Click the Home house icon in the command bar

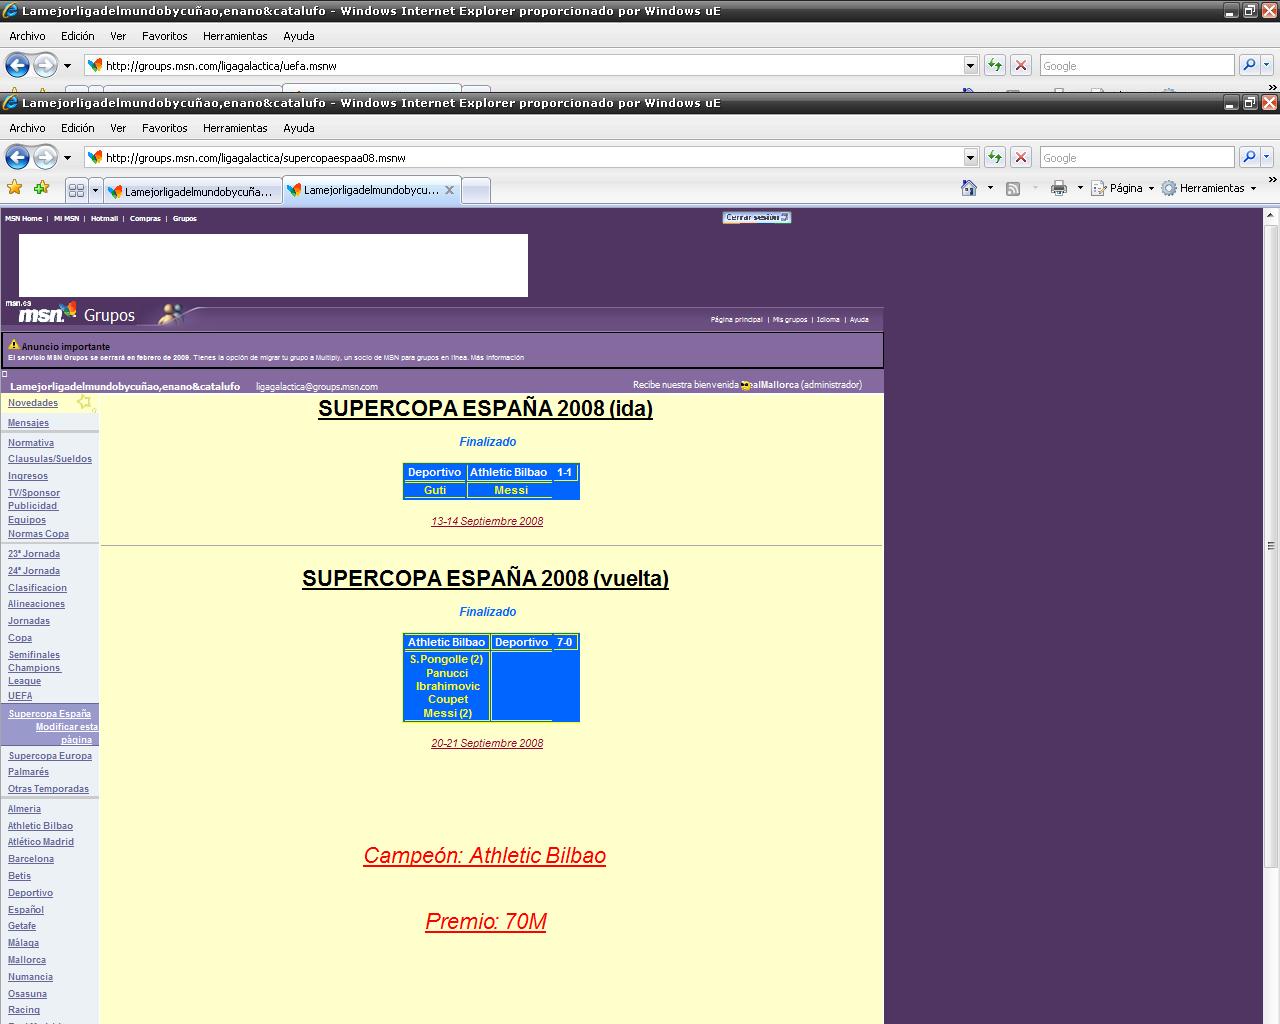(x=968, y=188)
